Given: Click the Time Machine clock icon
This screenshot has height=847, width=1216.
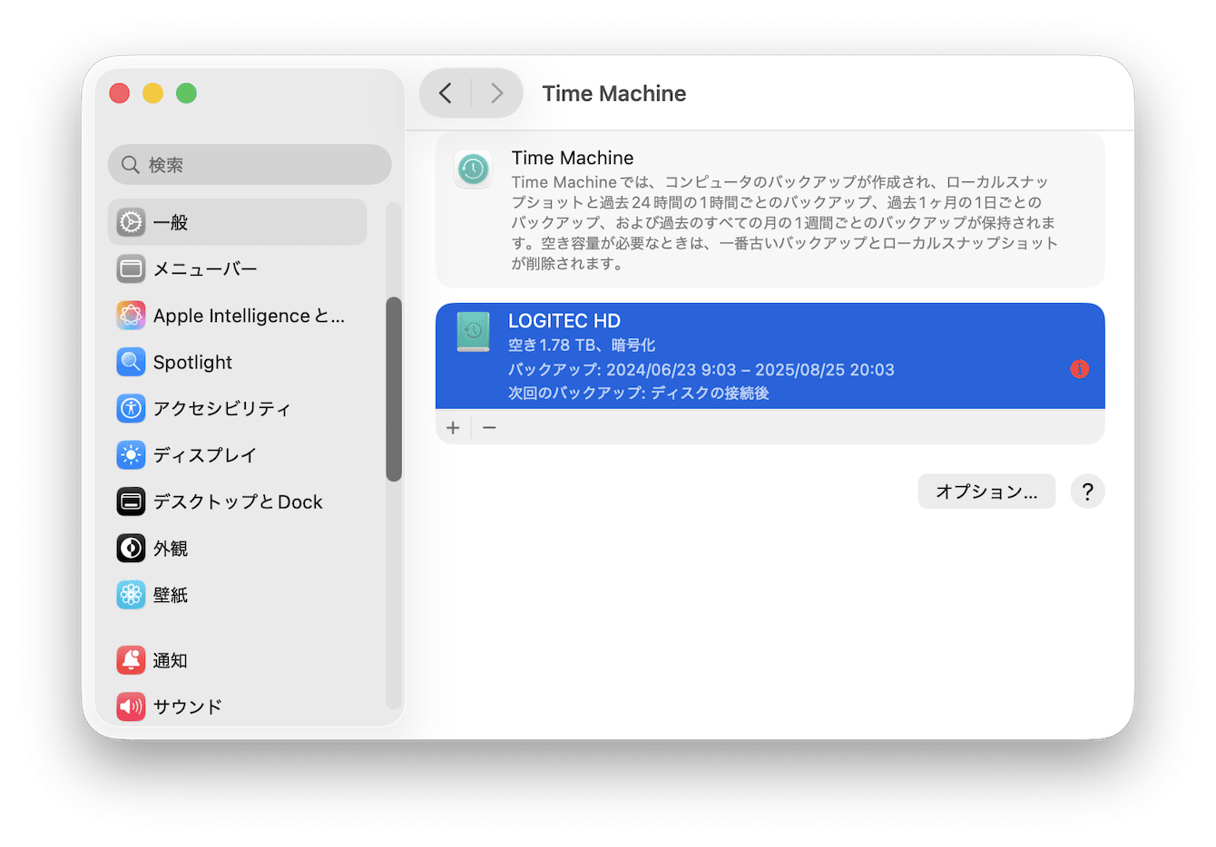Looking at the screenshot, I should point(473,169).
